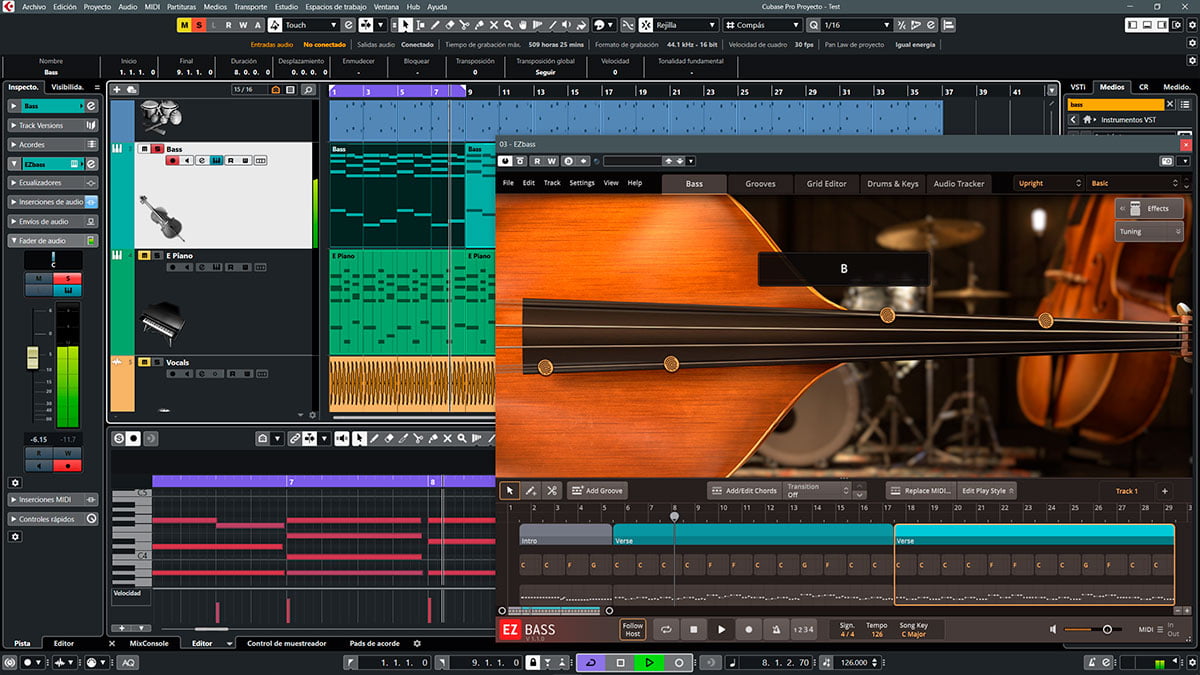Select the Mute X tool in the main toolbar

[494, 24]
